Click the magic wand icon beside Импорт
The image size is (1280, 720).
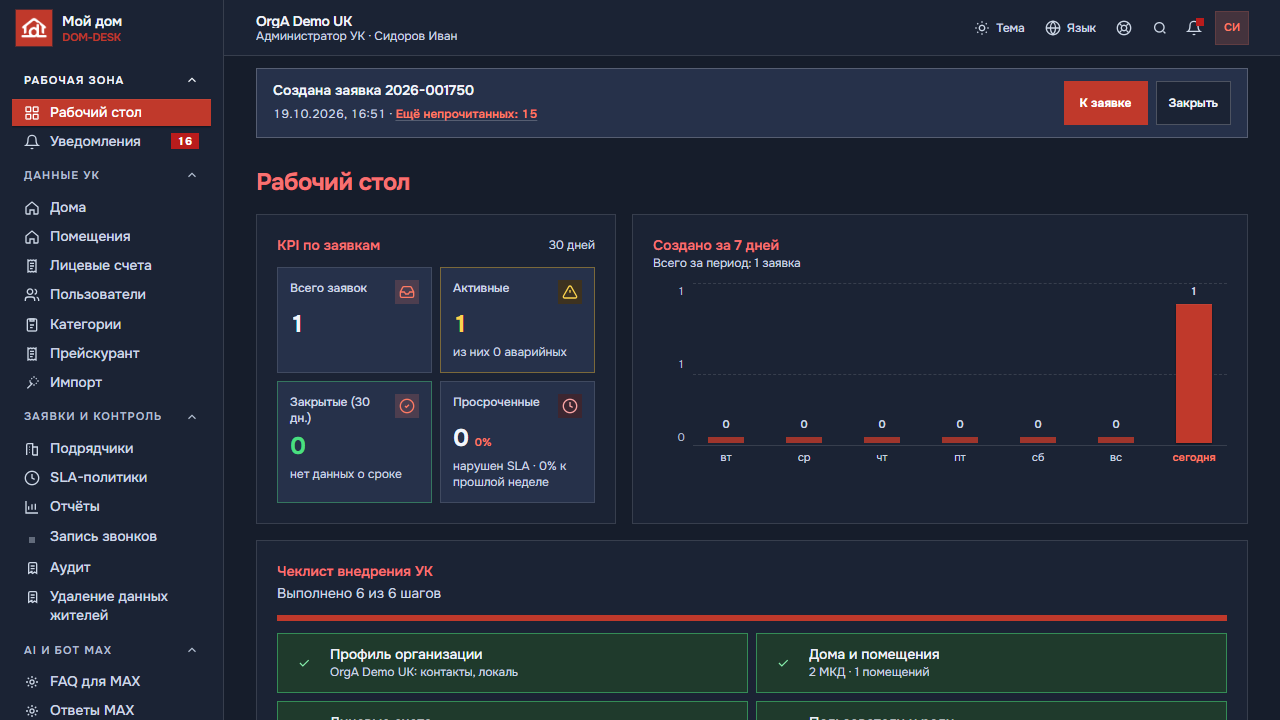(32, 383)
